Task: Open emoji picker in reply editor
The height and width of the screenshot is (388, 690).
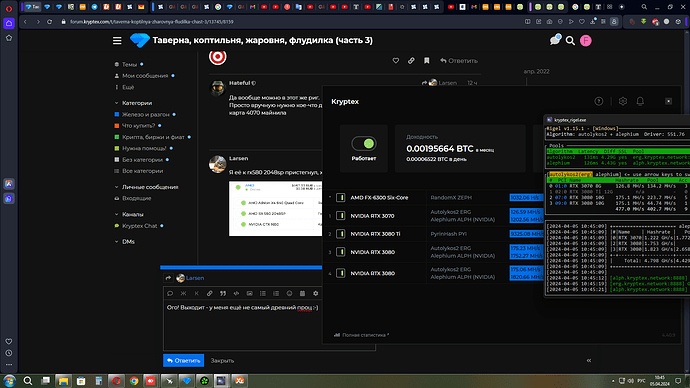Action: click(289, 293)
